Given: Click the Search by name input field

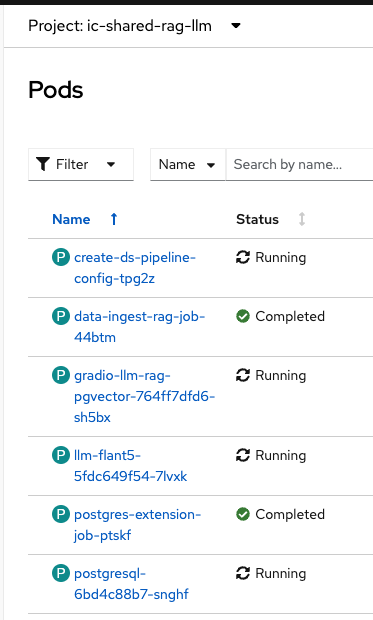Looking at the screenshot, I should pos(299,164).
